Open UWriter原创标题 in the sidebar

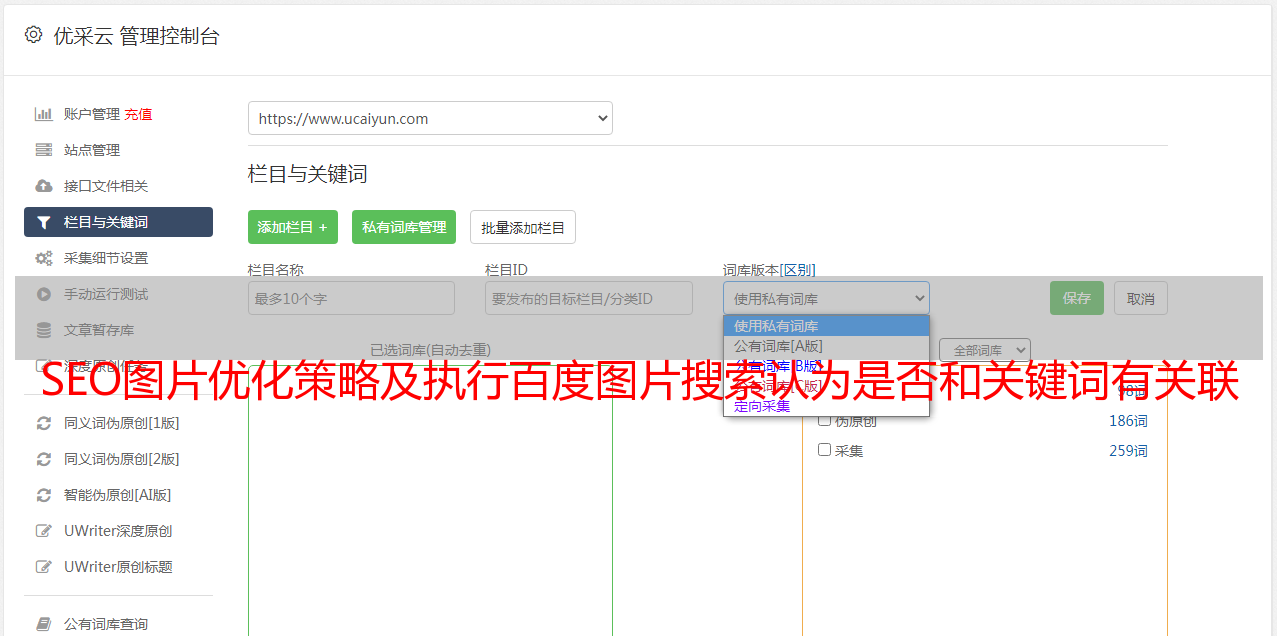pyautogui.click(x=118, y=567)
